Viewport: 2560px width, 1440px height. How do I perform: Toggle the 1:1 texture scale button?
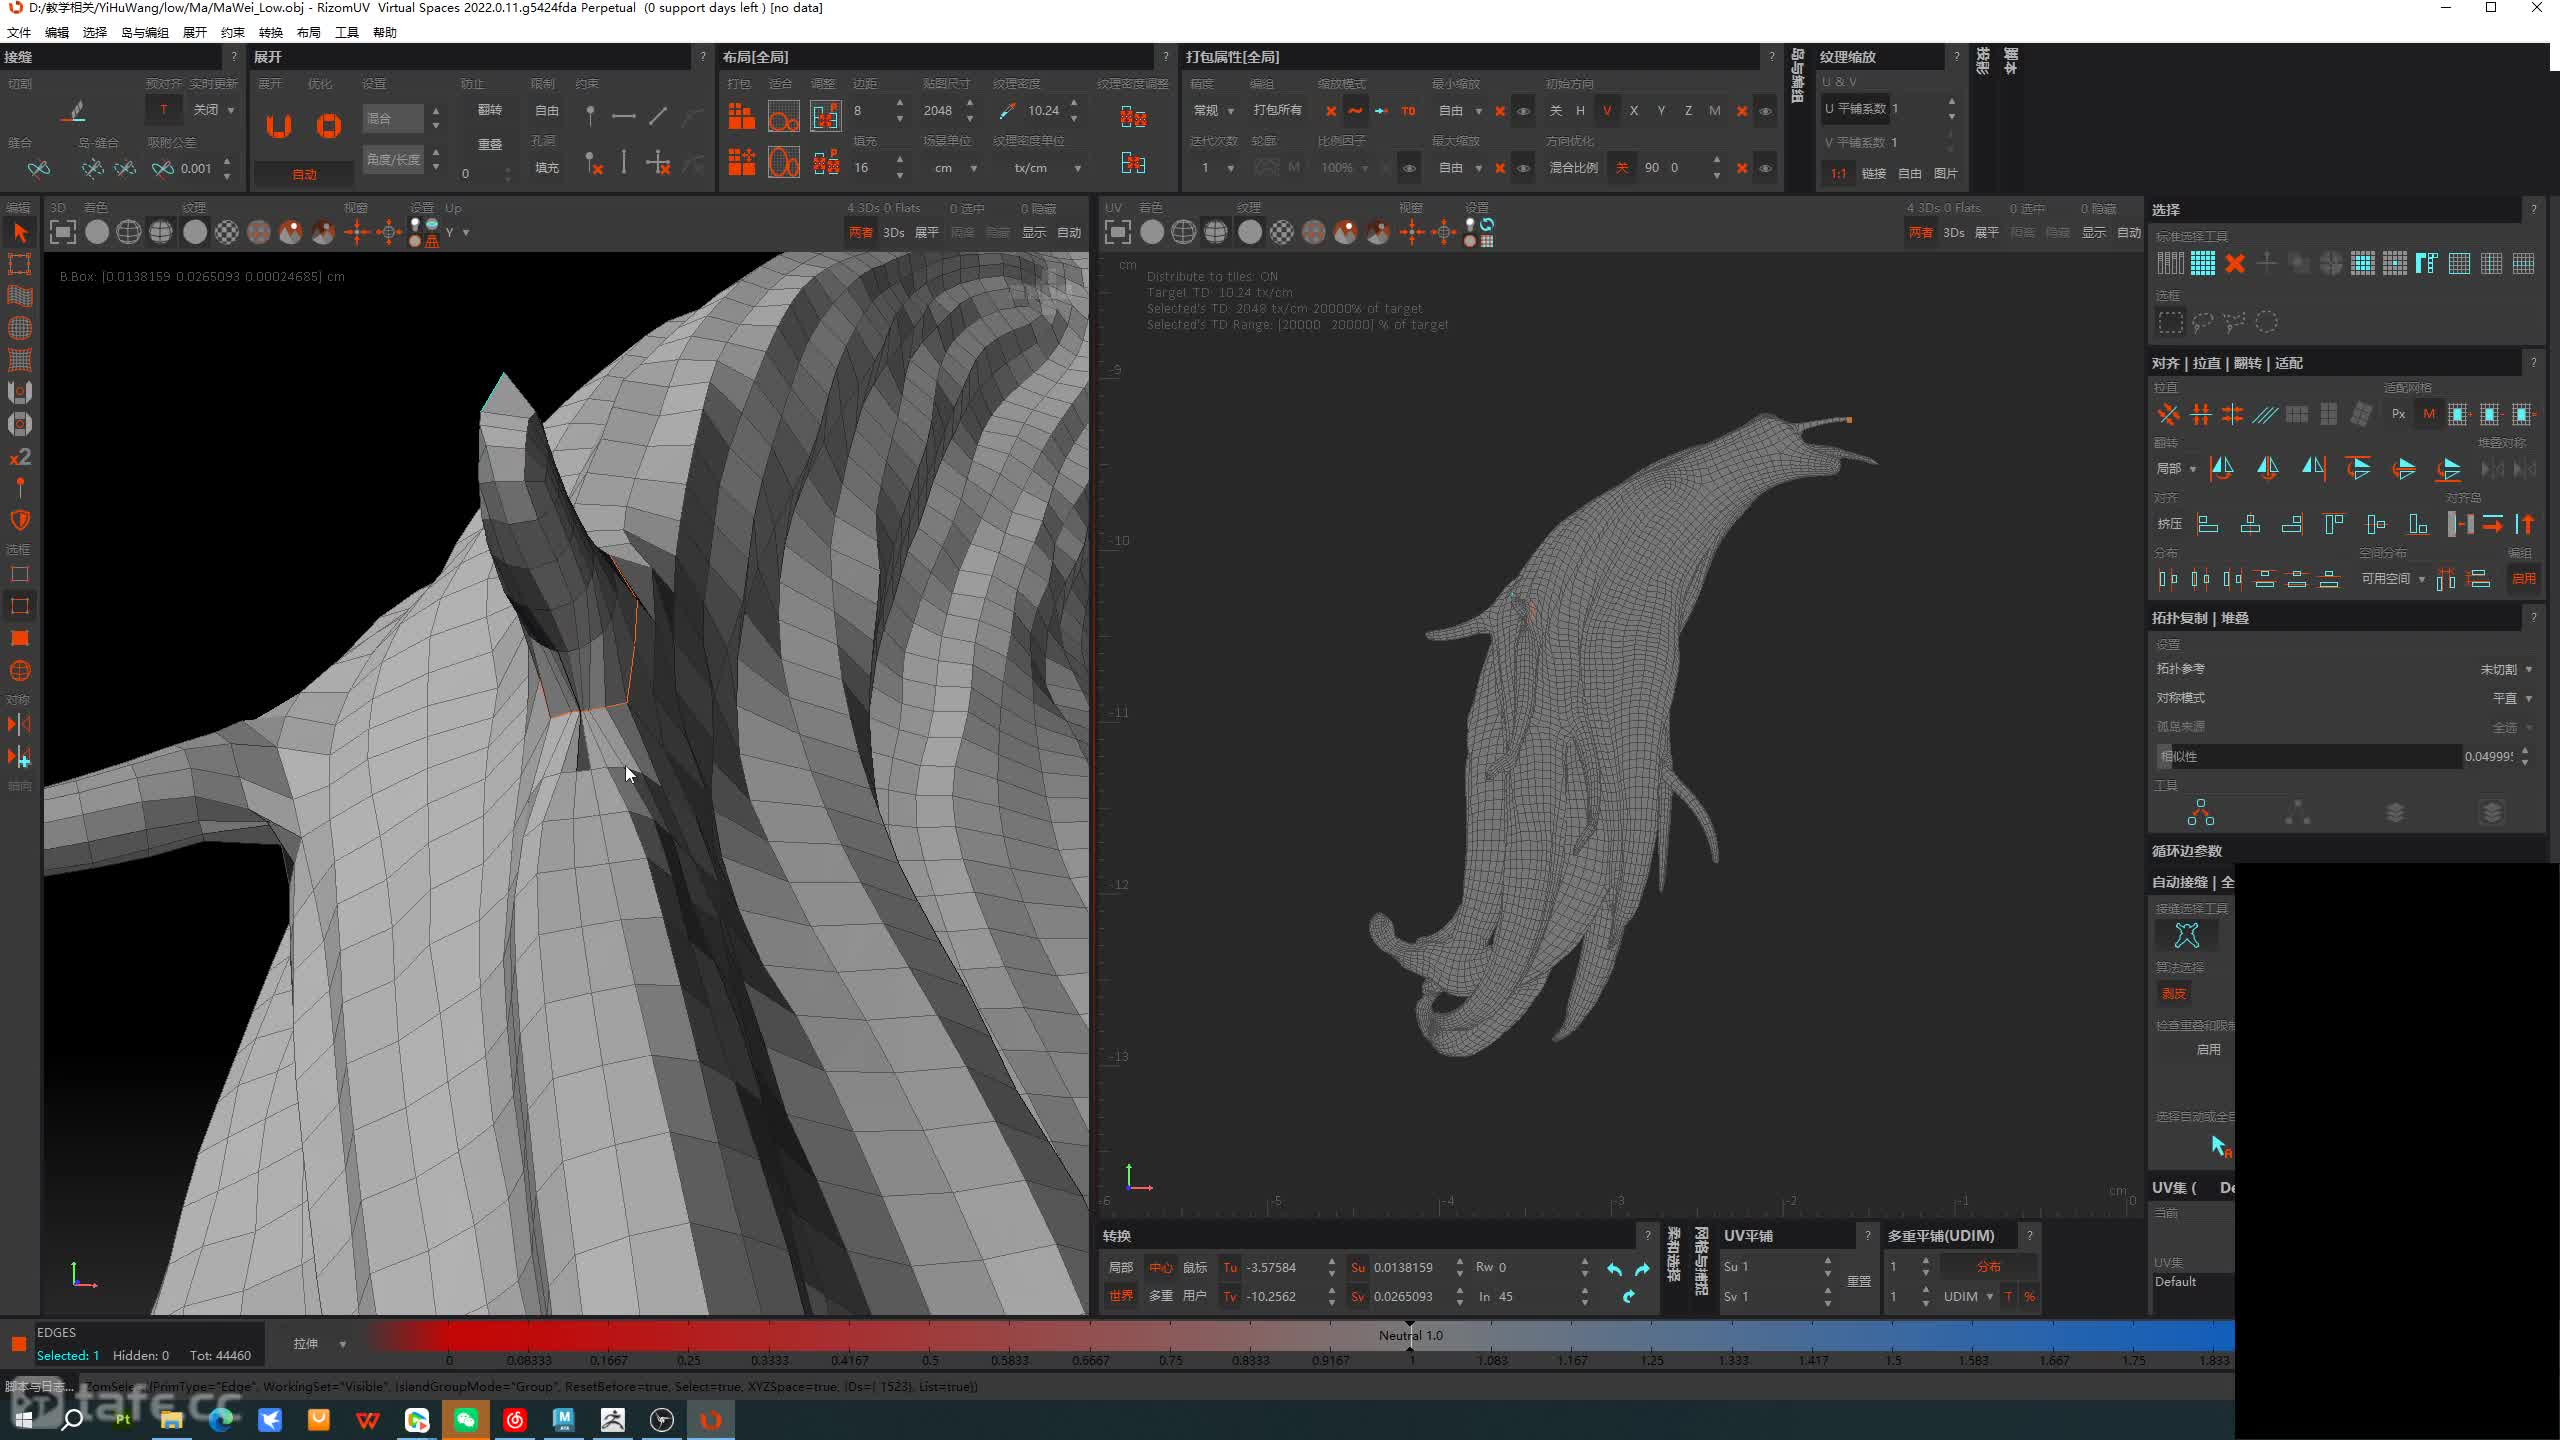(1838, 174)
